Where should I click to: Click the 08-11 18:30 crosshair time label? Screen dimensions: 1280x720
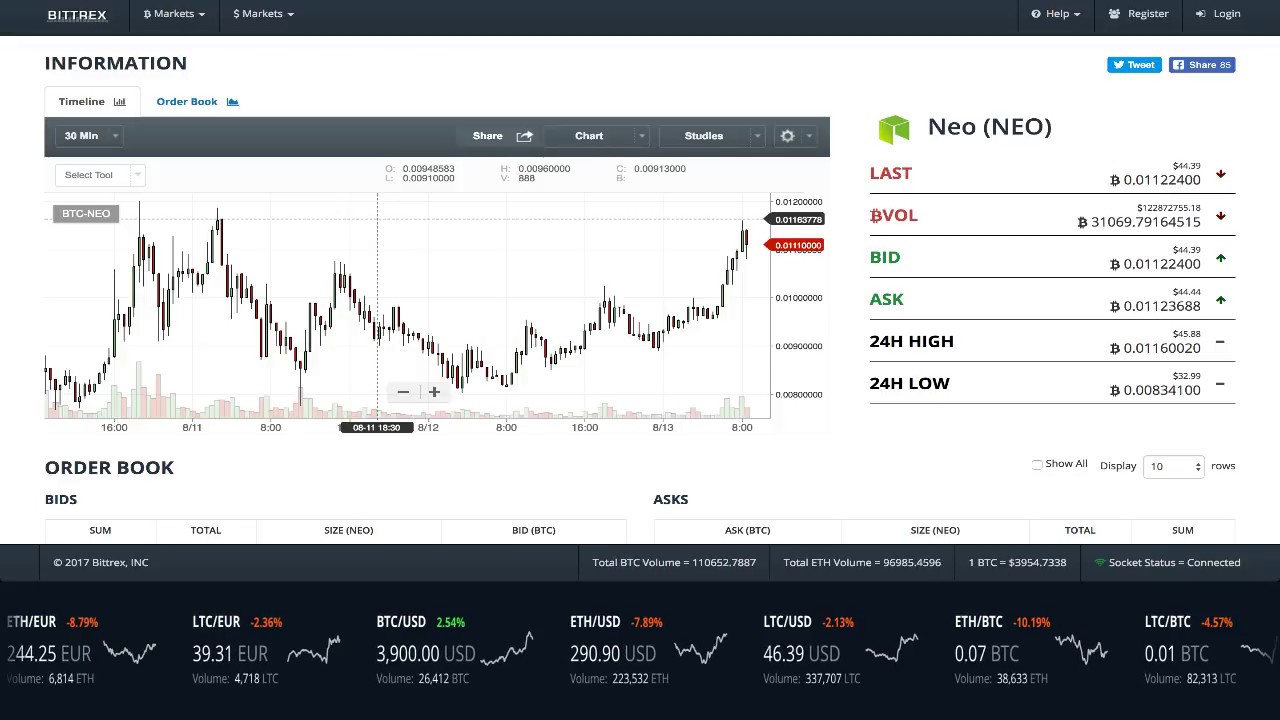(x=376, y=428)
